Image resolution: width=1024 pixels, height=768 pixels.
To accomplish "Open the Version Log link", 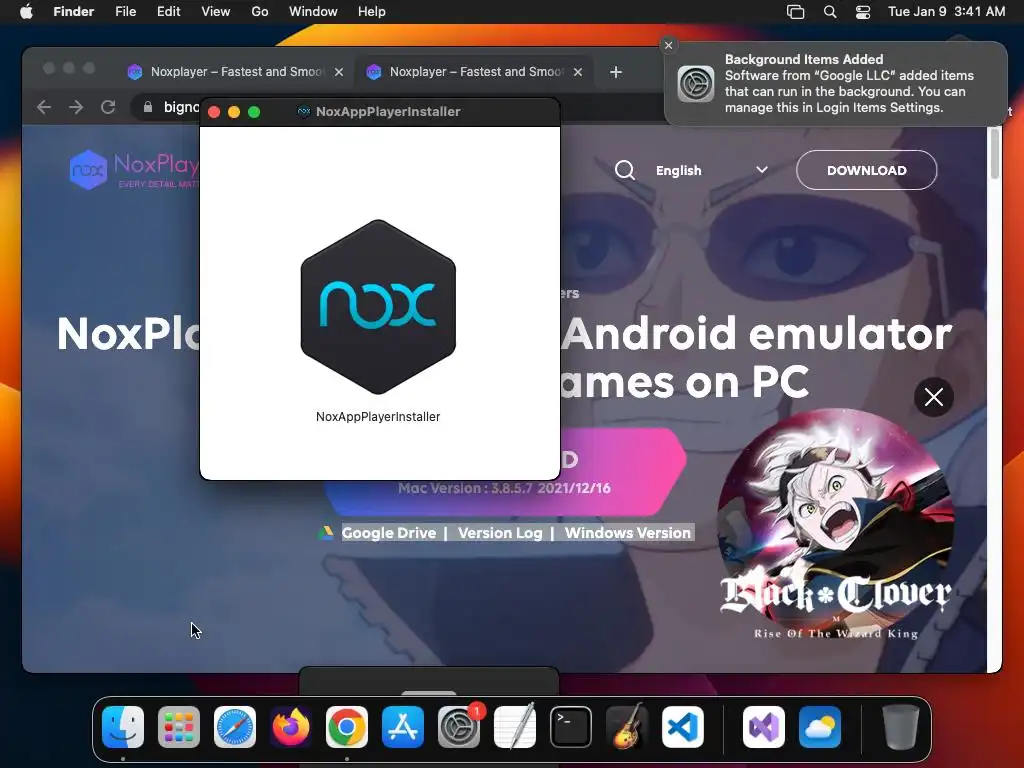I will click(x=500, y=533).
